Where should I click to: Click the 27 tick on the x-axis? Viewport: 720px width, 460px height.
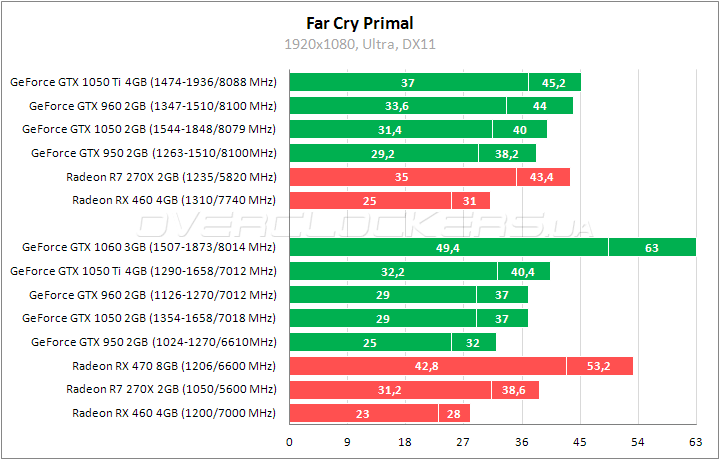pyautogui.click(x=463, y=441)
